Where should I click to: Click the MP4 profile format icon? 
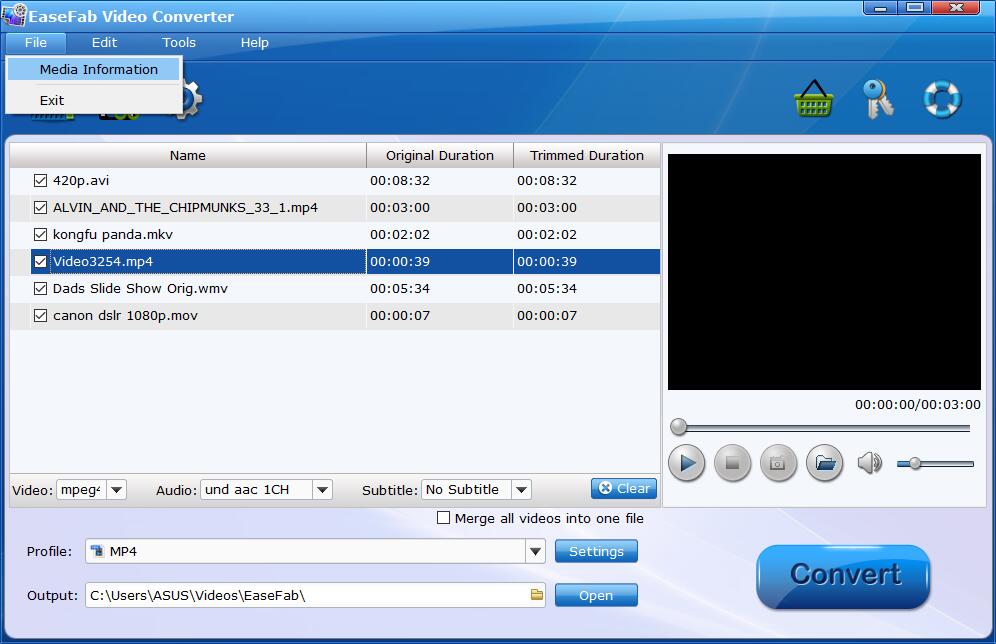click(97, 551)
